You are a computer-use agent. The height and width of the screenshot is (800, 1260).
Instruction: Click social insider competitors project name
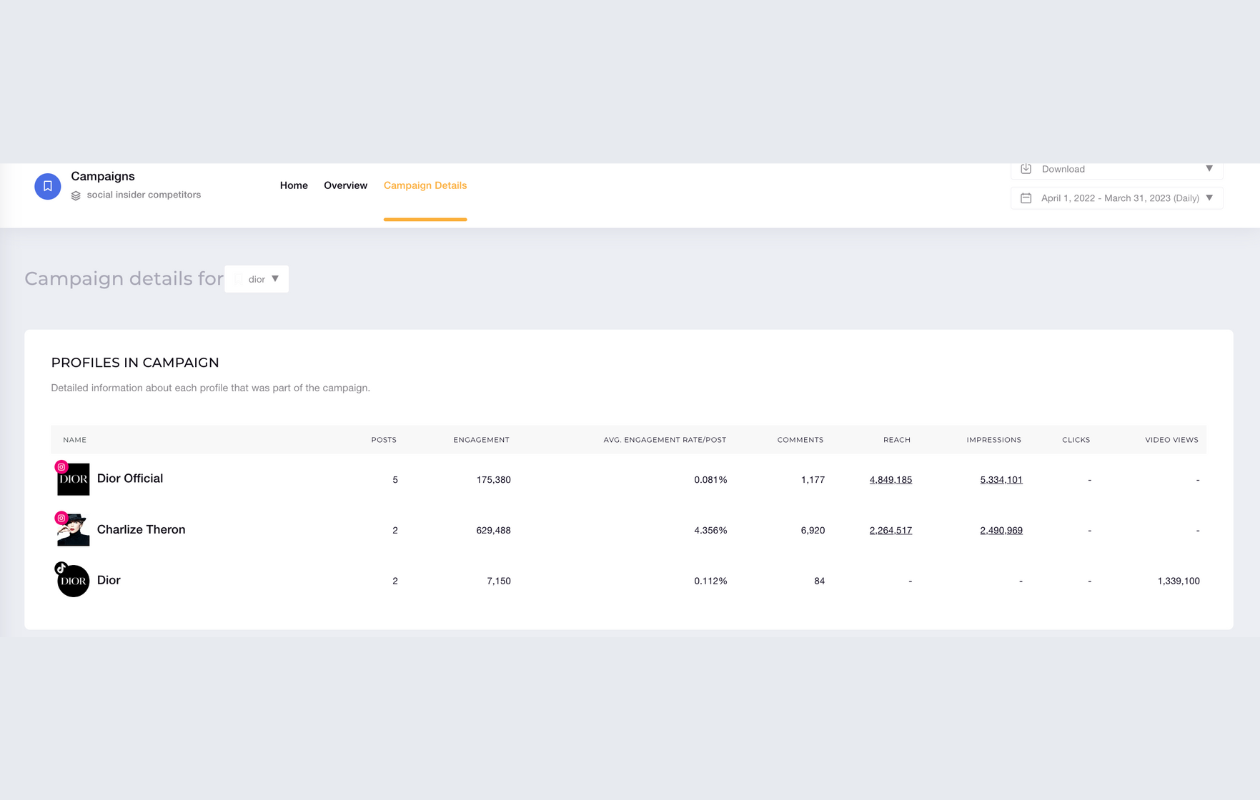point(144,195)
